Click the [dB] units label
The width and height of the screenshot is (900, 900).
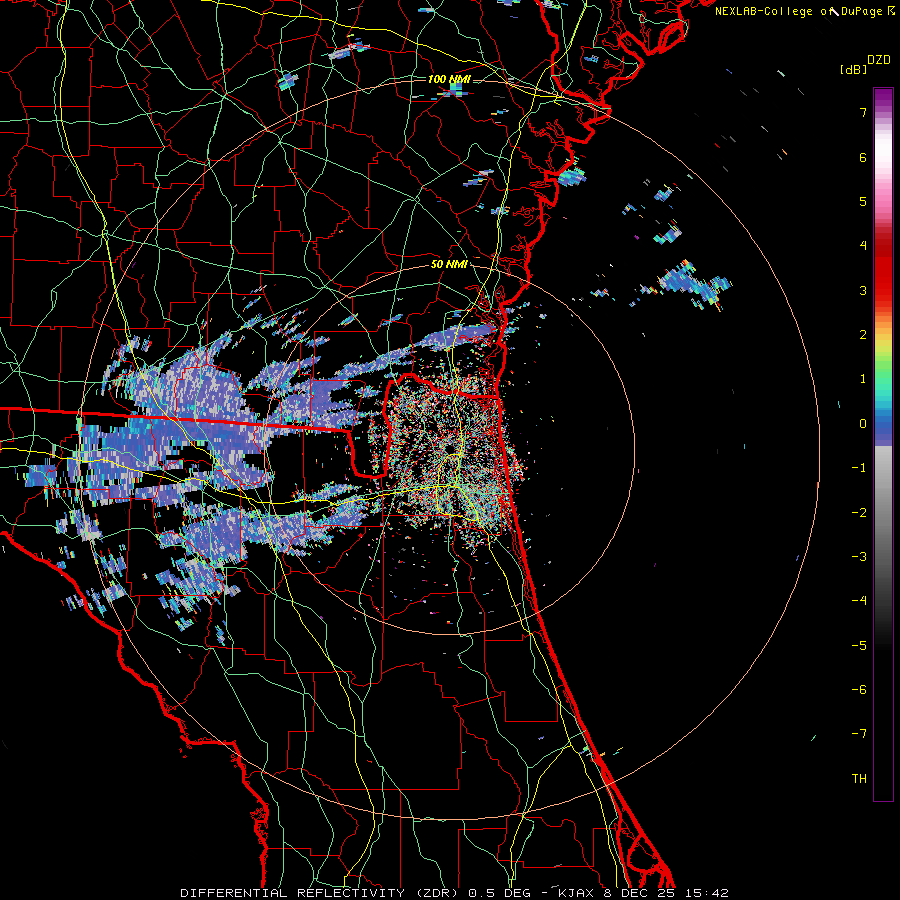click(x=853, y=69)
